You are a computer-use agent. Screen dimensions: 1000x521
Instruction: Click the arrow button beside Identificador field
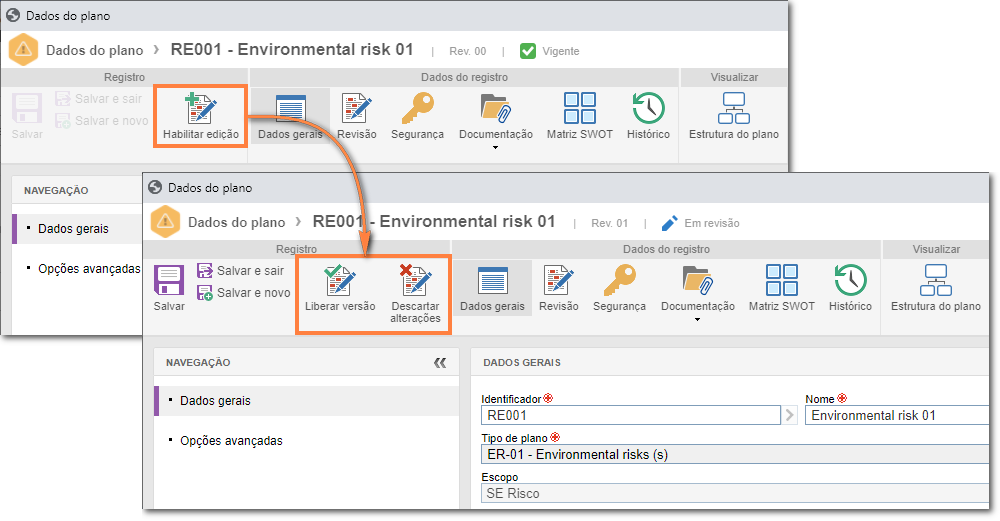790,415
